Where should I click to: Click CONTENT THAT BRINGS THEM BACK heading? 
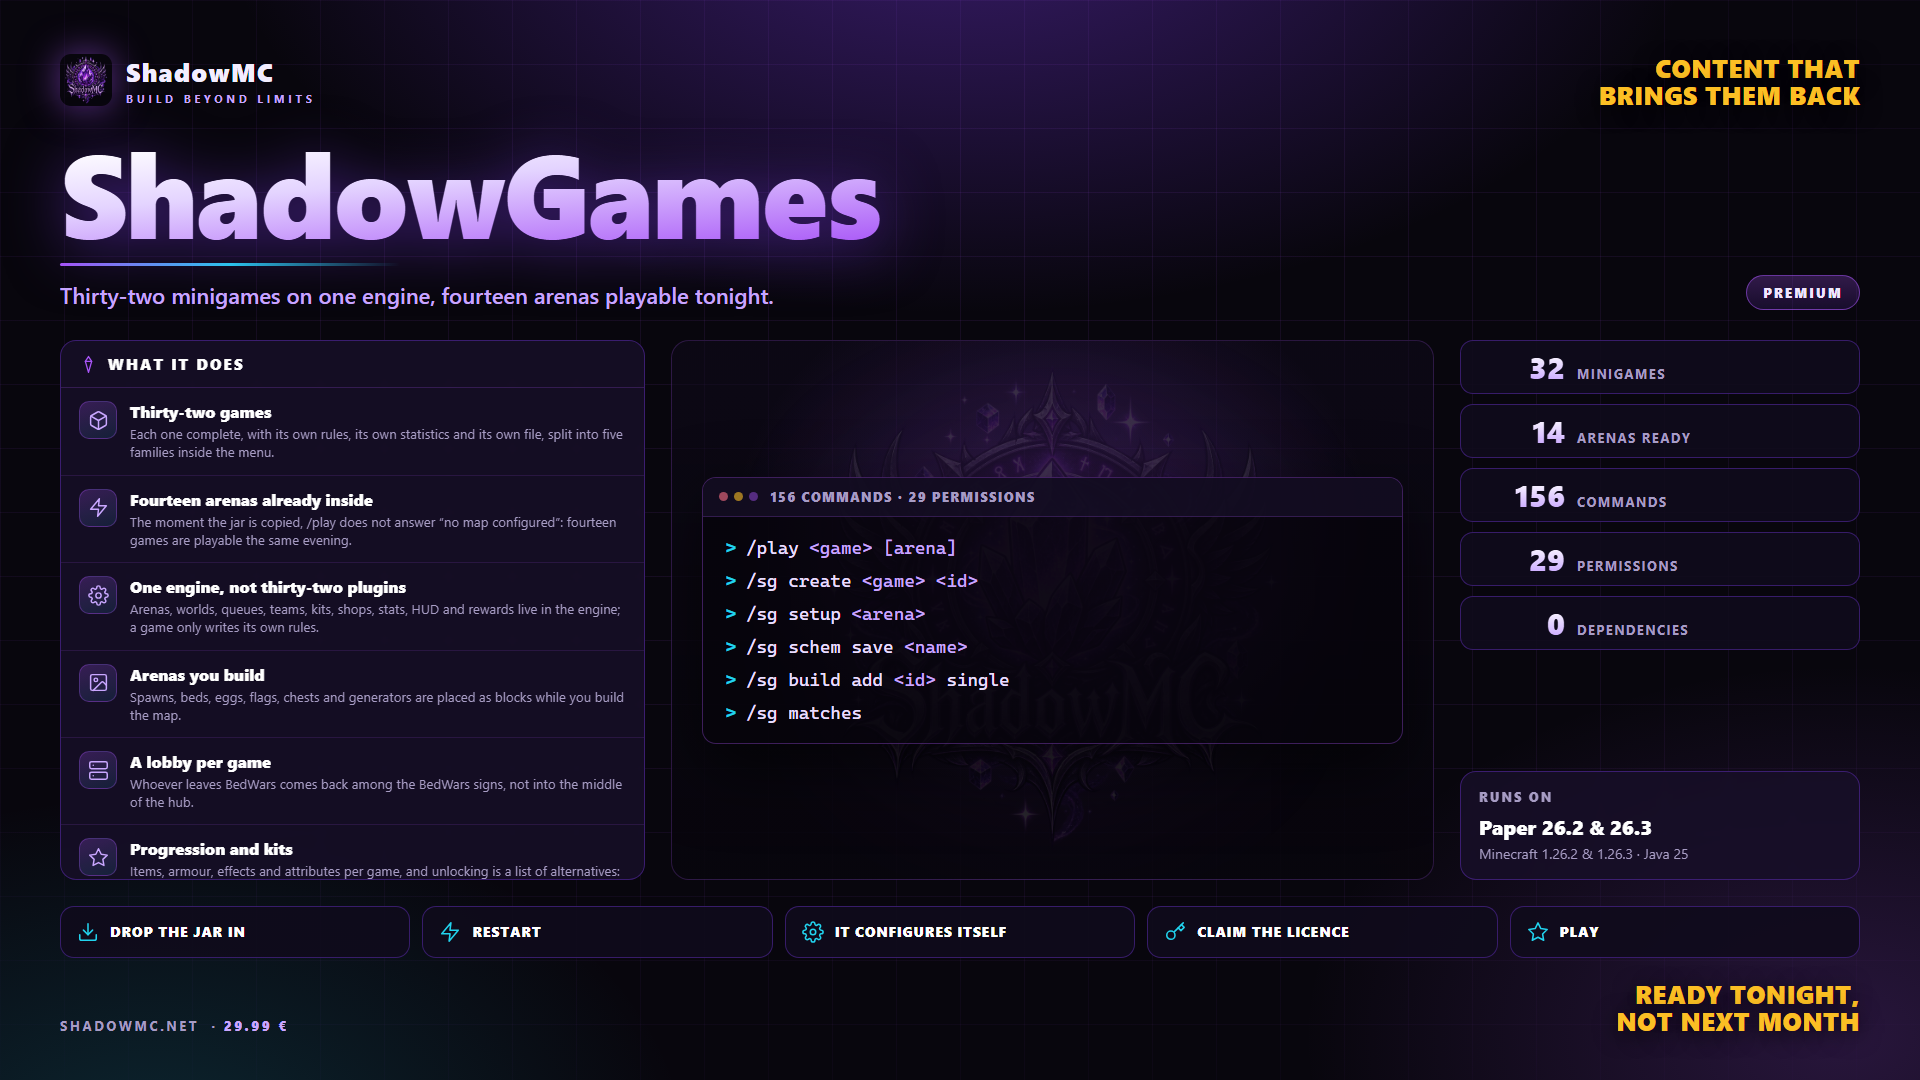[1729, 83]
